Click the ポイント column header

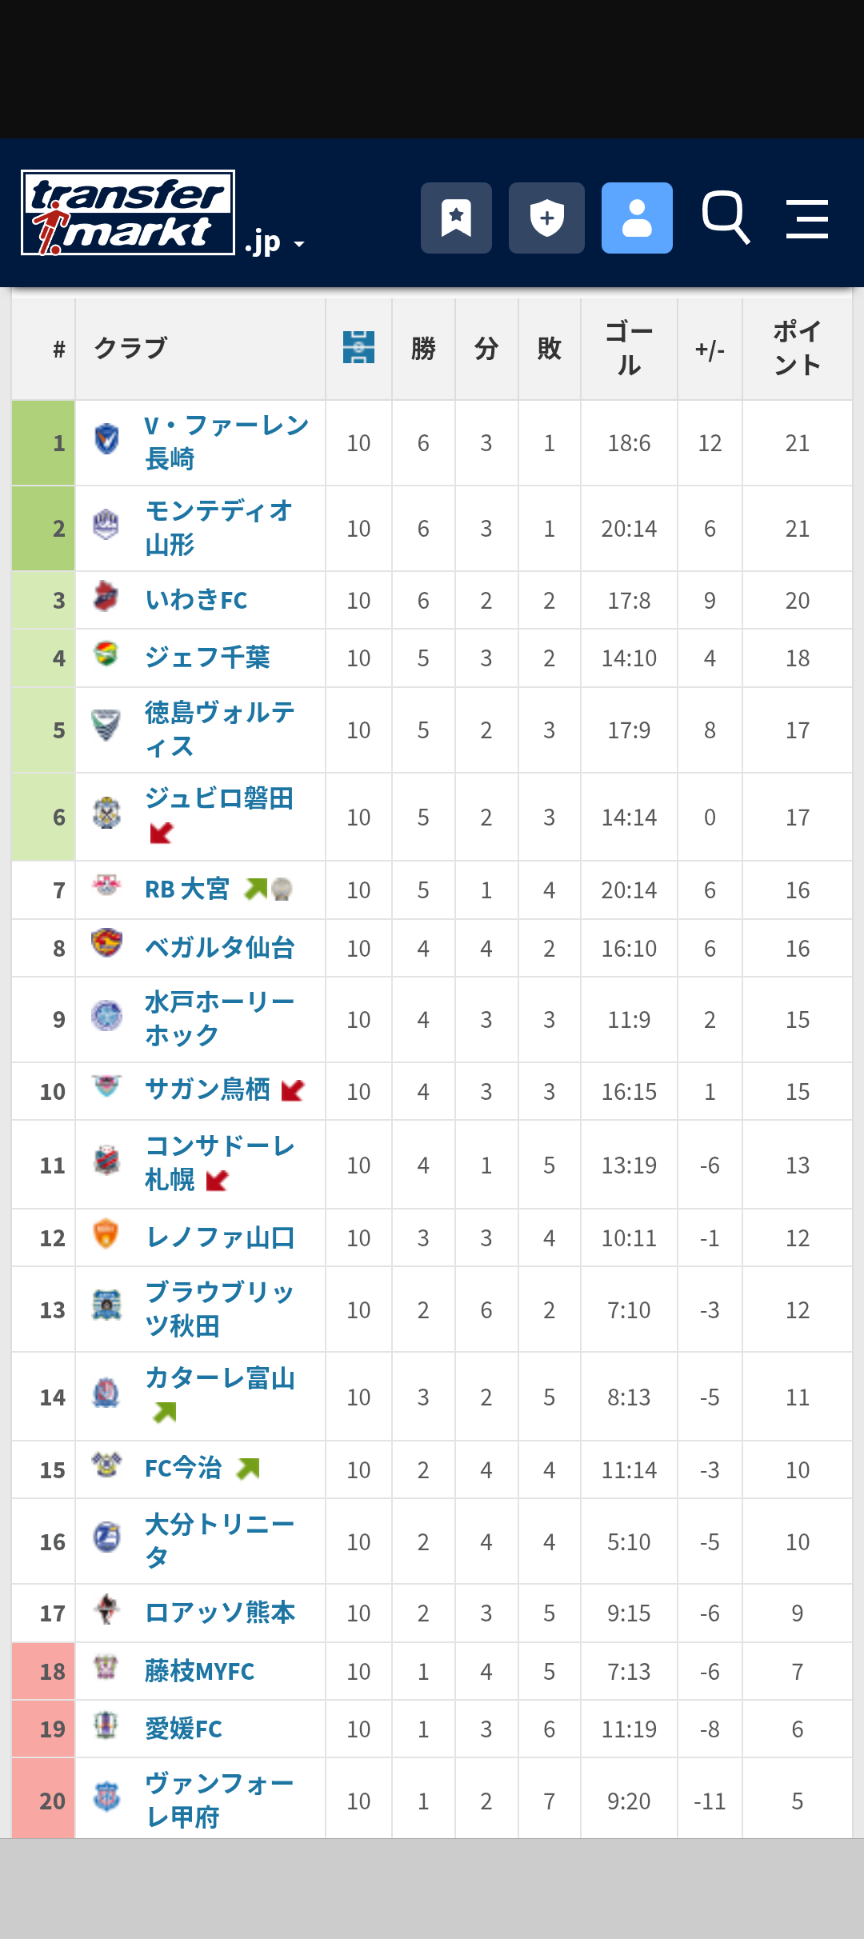click(797, 348)
